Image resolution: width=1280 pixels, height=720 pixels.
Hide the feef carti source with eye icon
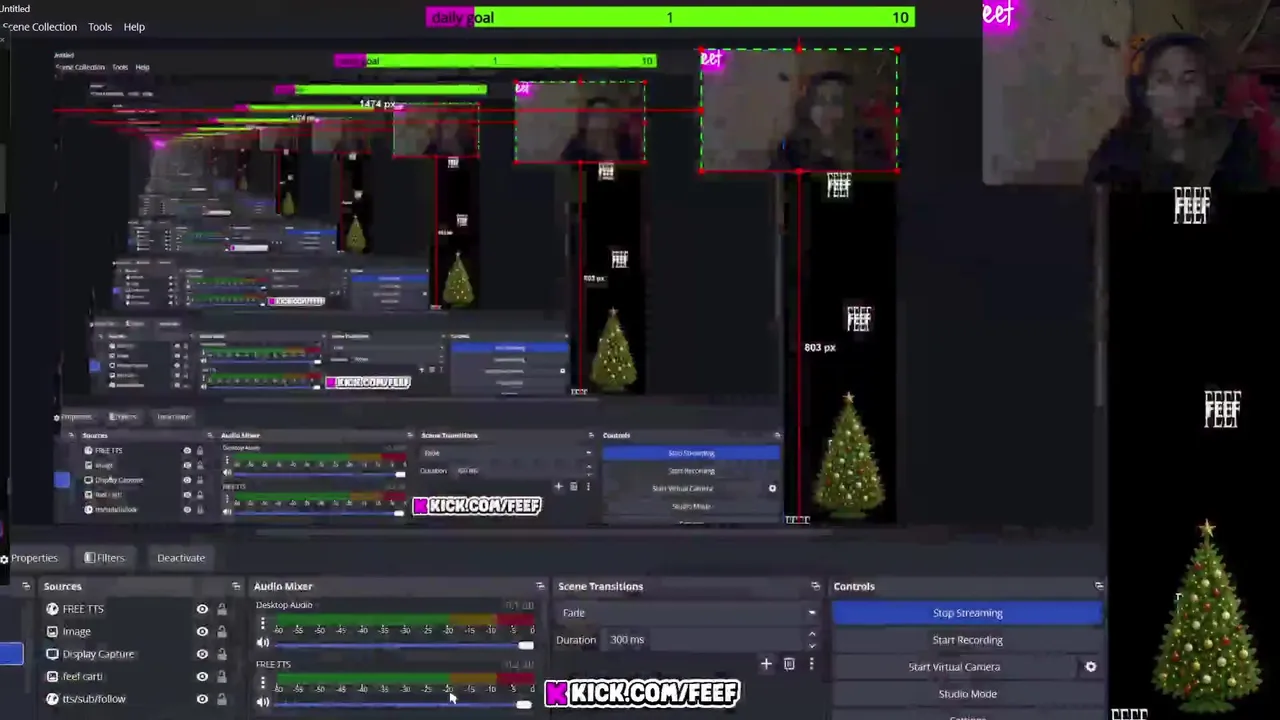202,676
